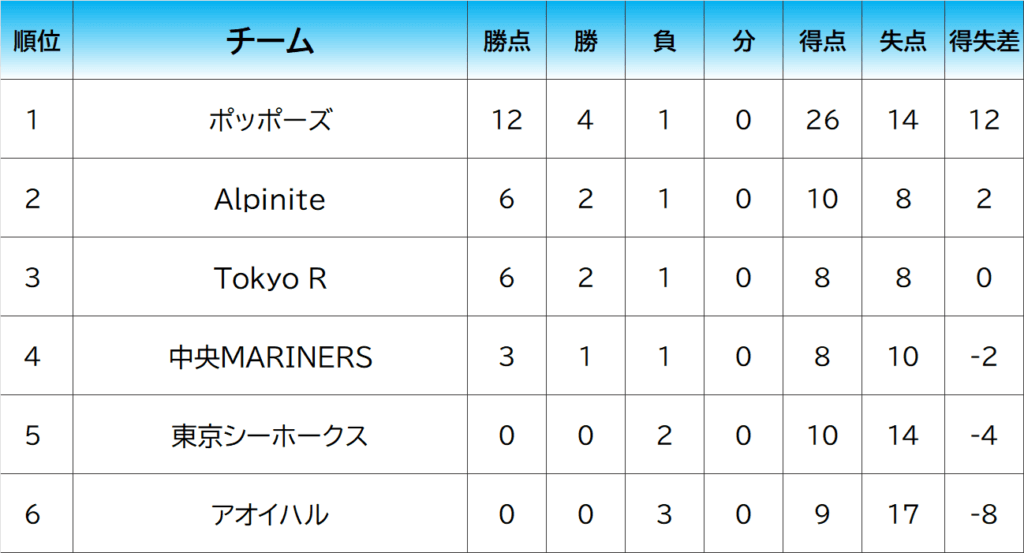
Task: Click the 中央MARINERS team cell
Action: click(270, 357)
